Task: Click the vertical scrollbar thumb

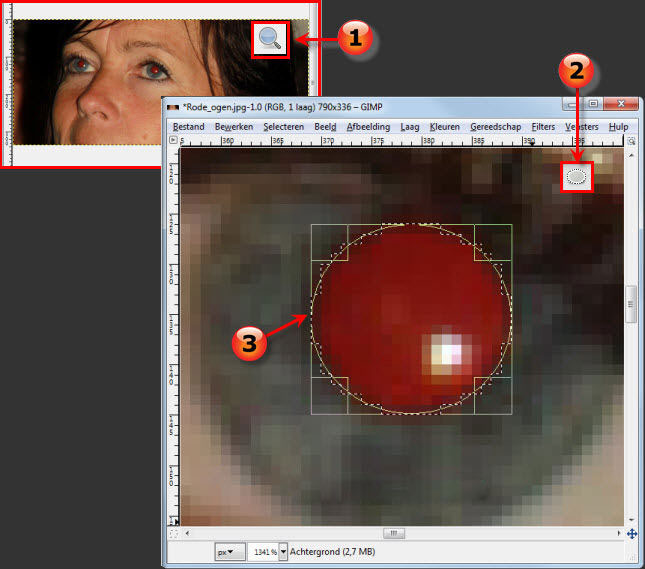Action: coord(631,304)
